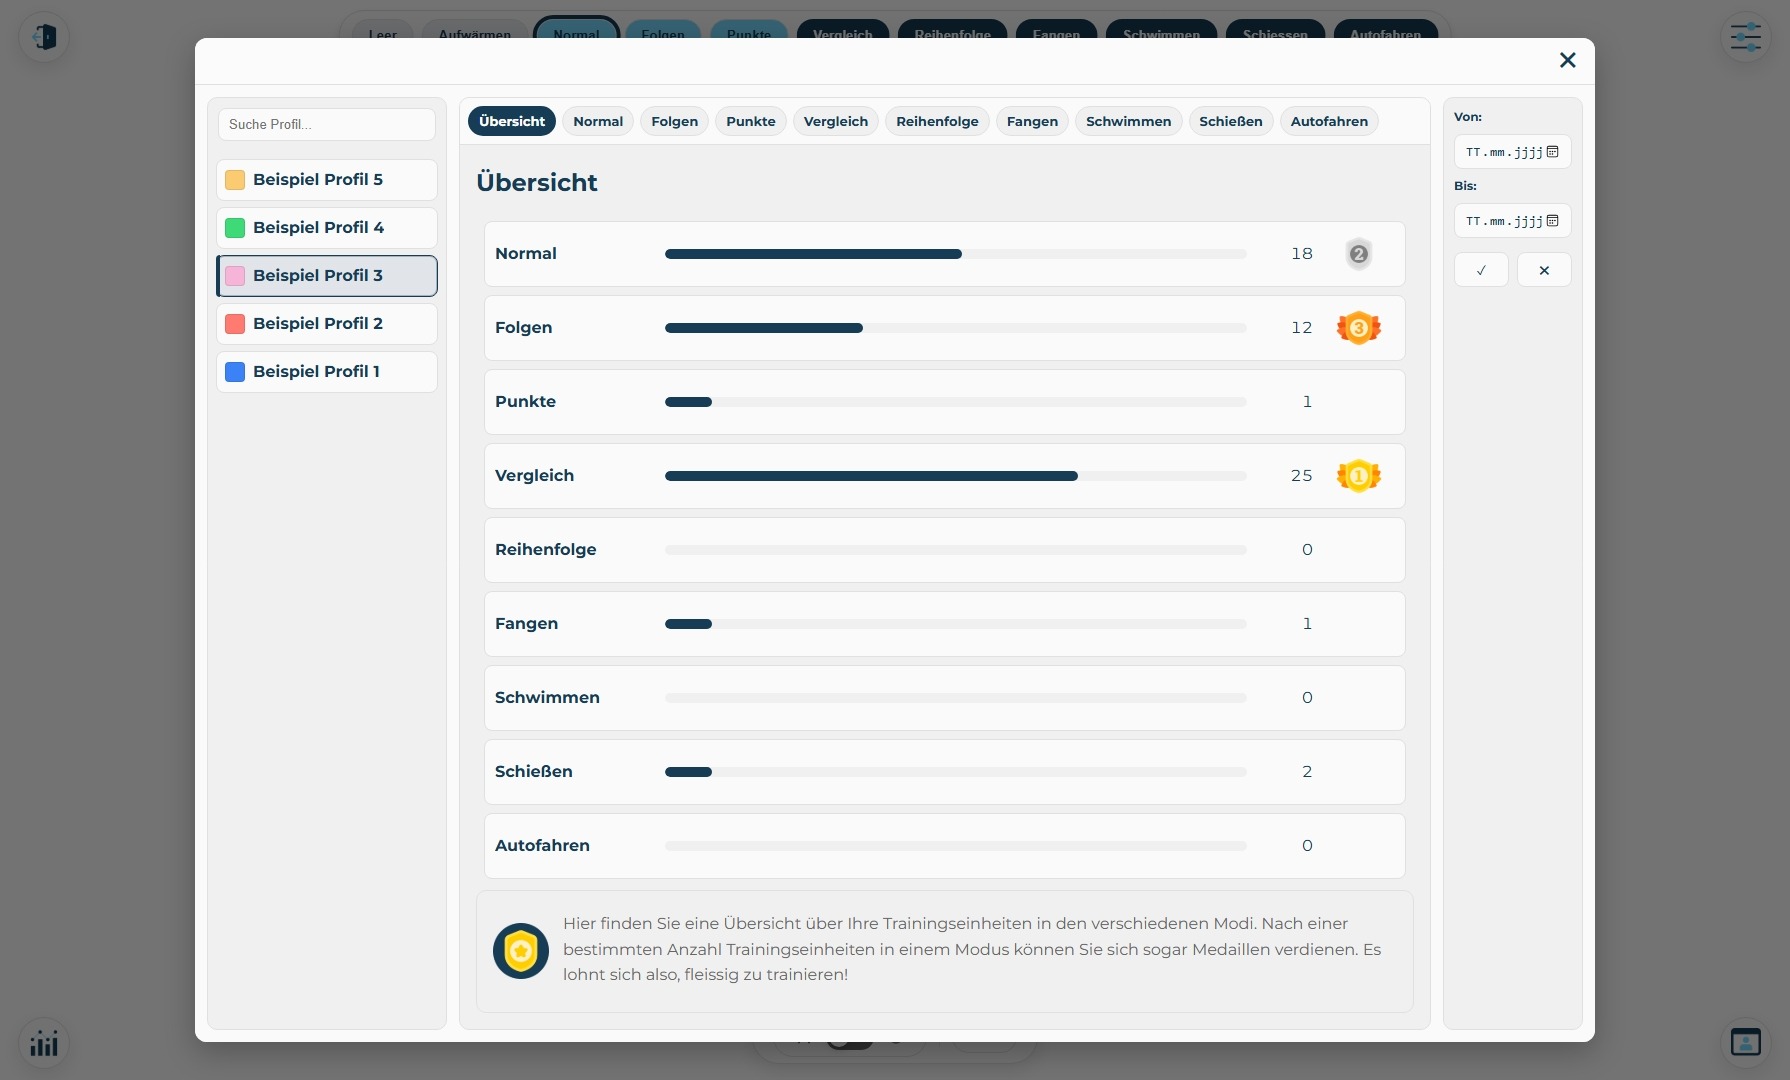This screenshot has height=1080, width=1790.
Task: Open calendar picker in Bis date field
Action: (x=1552, y=221)
